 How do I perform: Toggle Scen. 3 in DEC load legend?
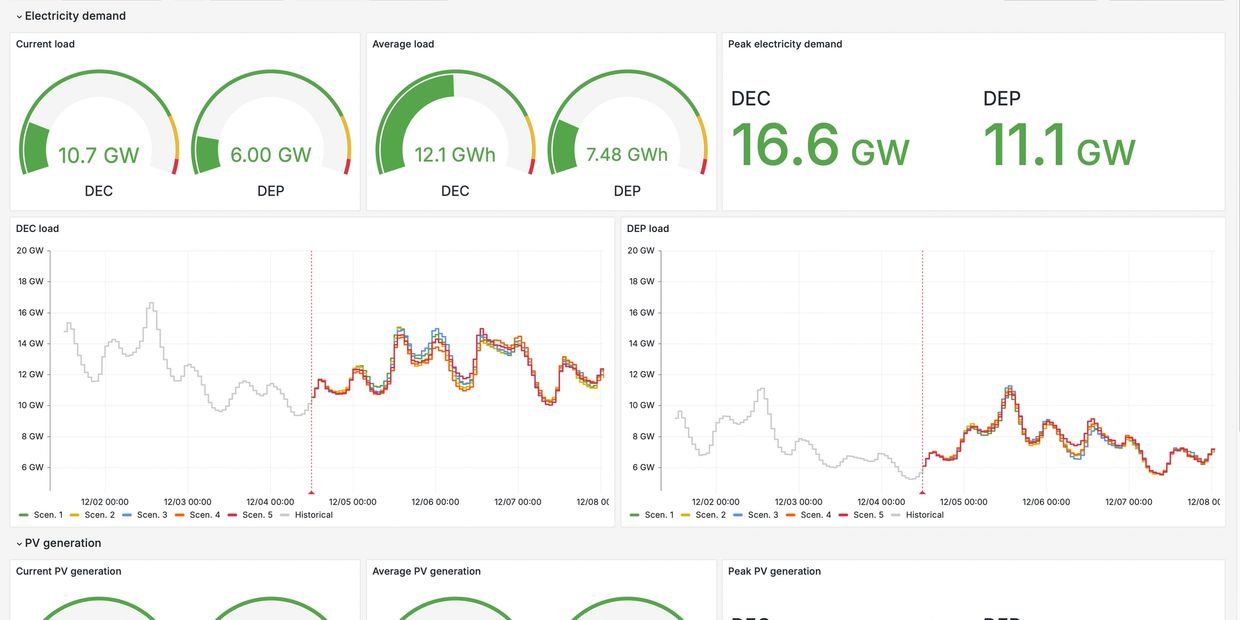tap(152, 515)
